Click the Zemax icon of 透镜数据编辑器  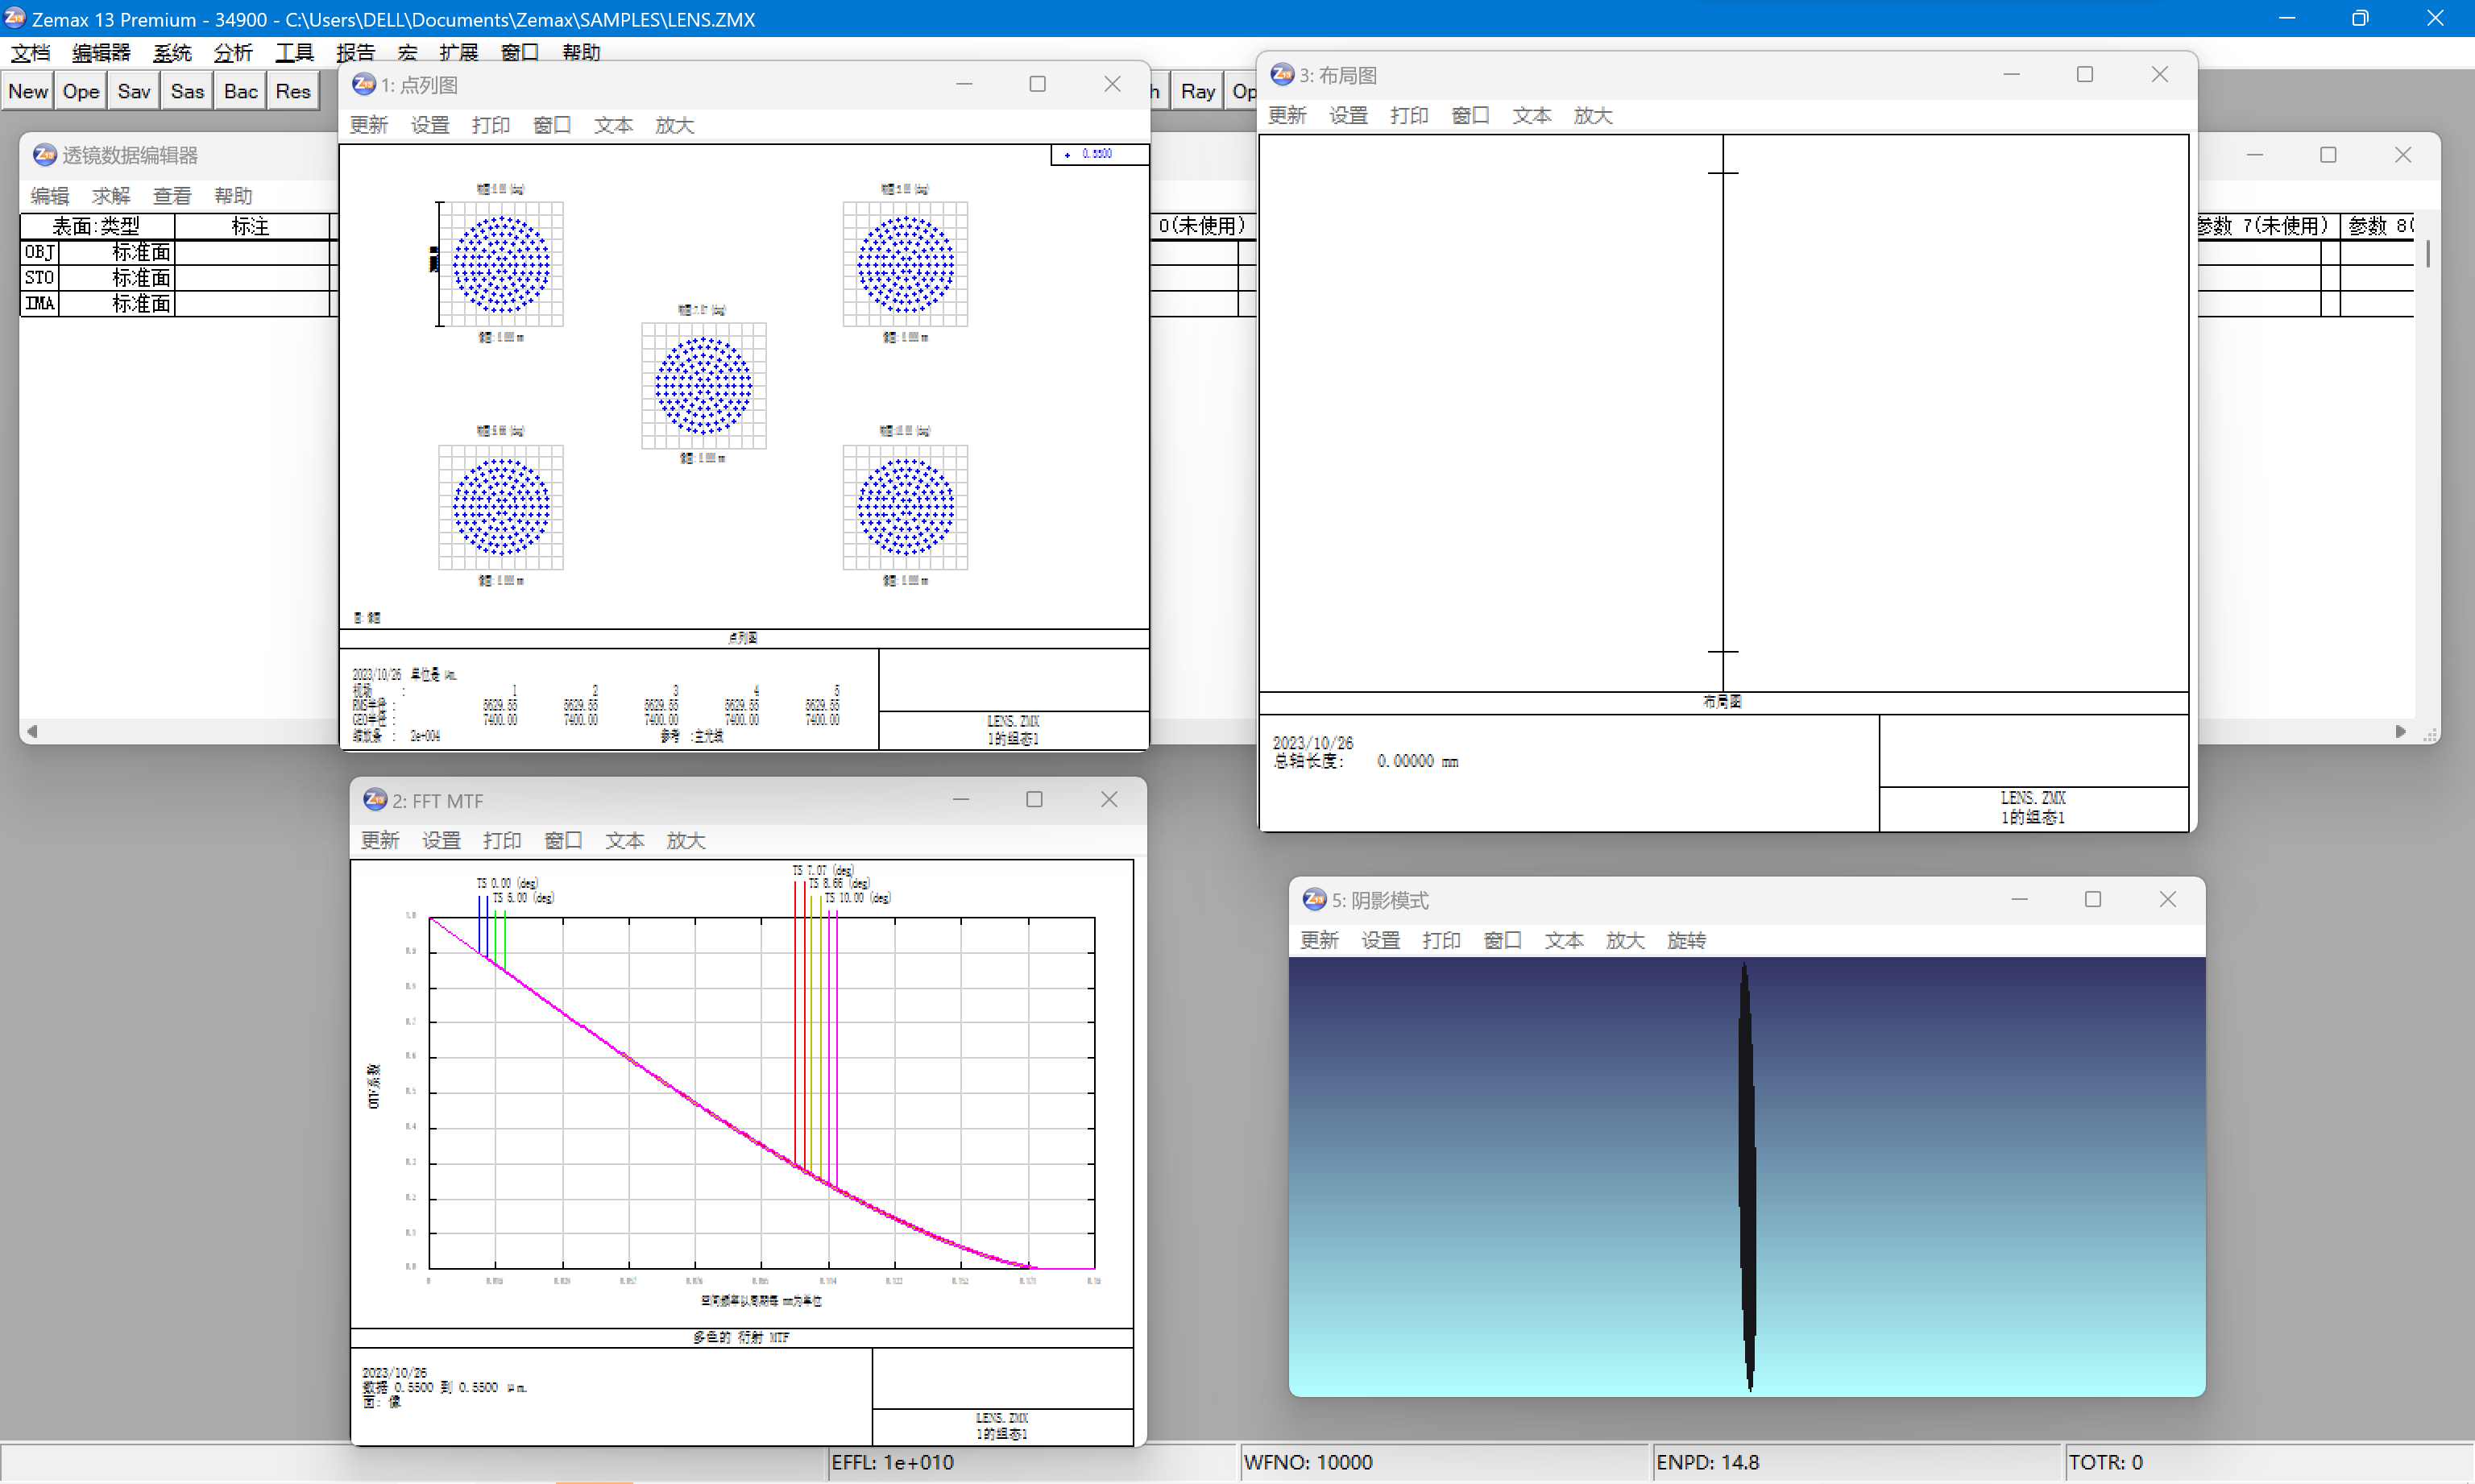(x=45, y=154)
